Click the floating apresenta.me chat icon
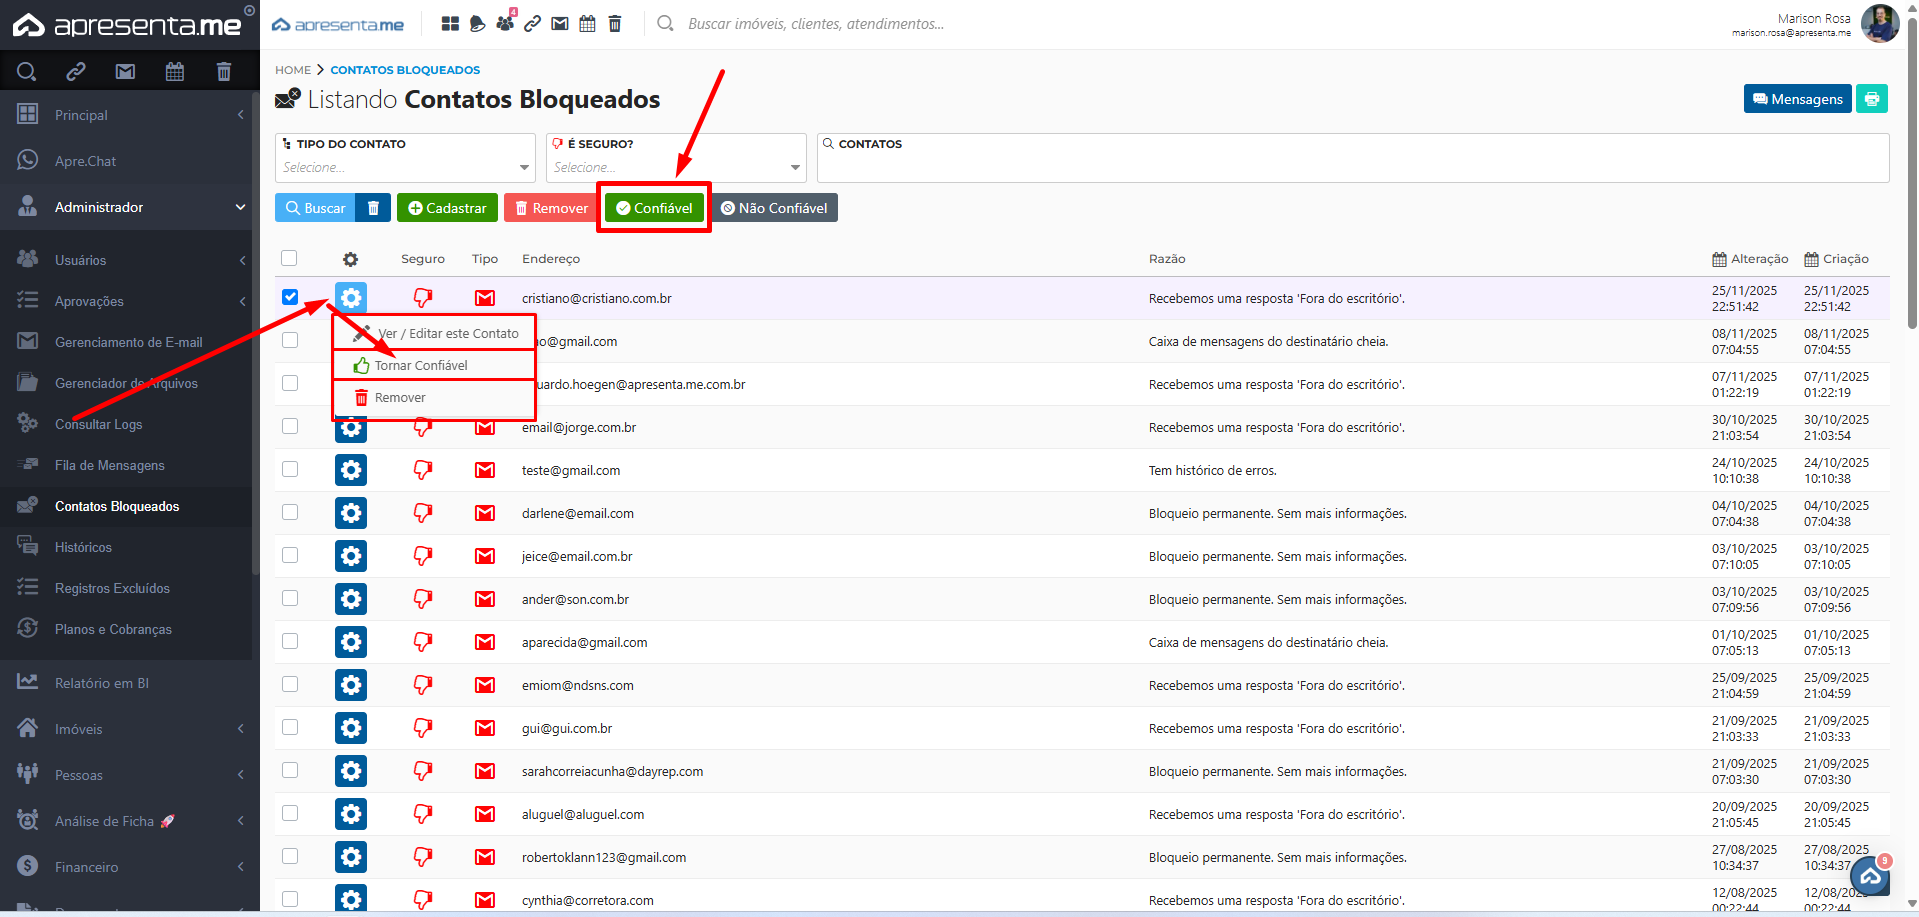 [x=1869, y=877]
